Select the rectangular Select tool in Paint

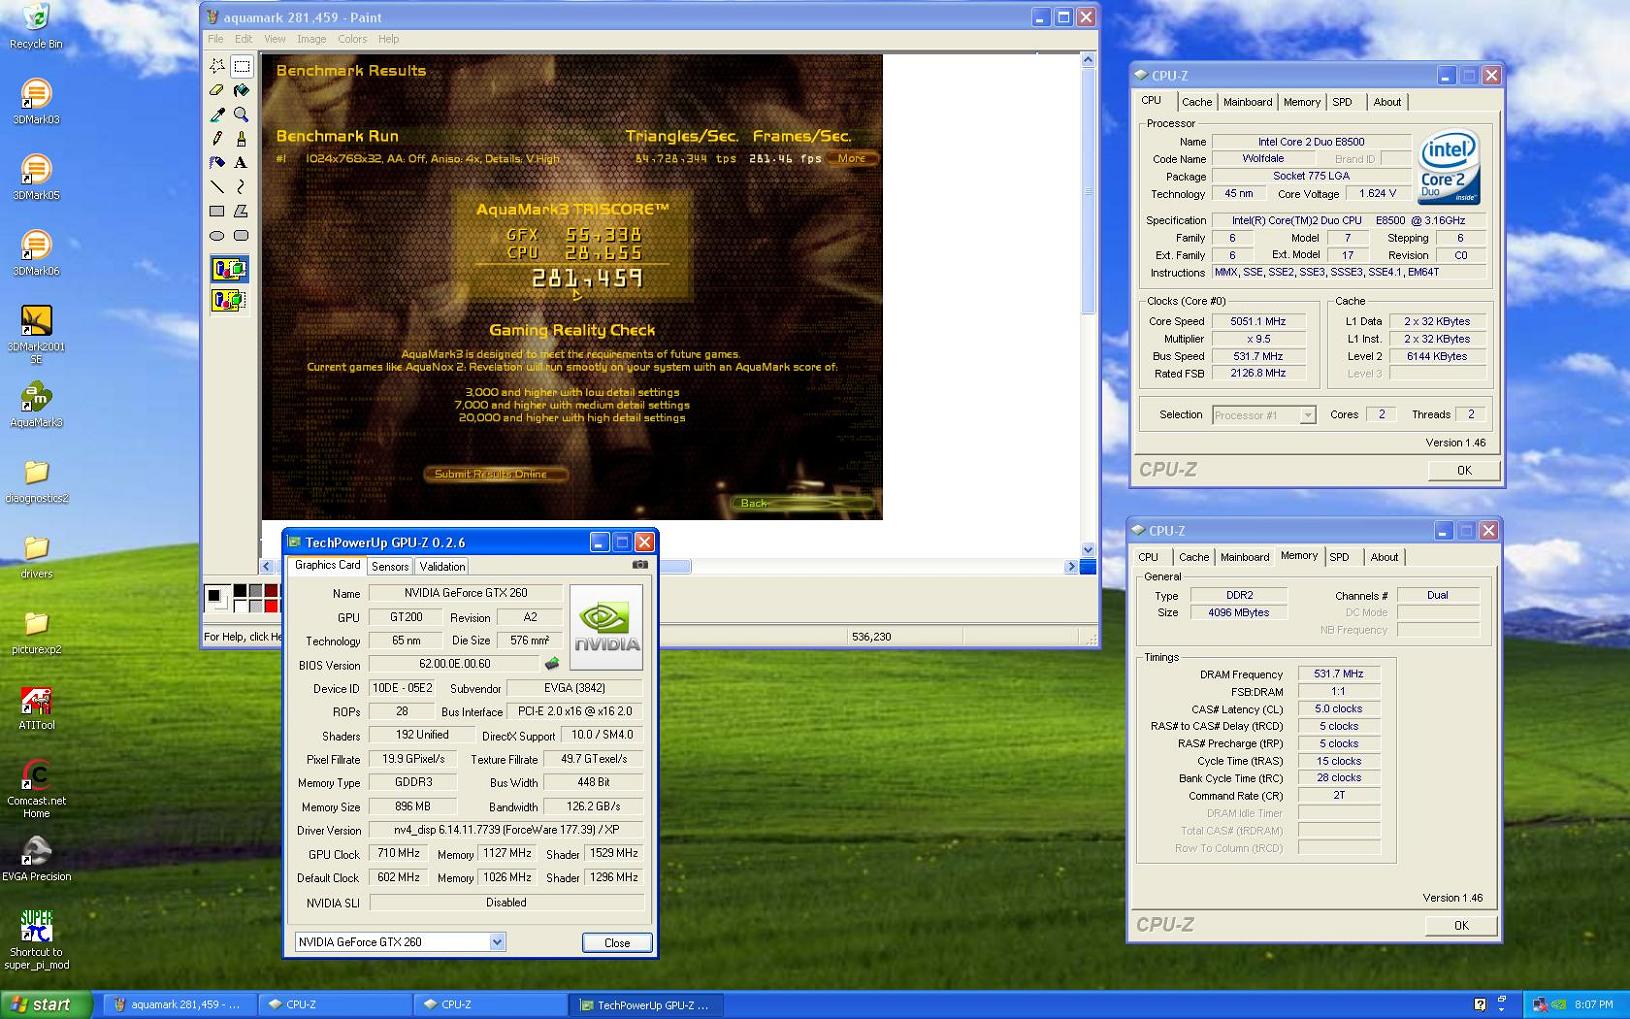point(241,66)
